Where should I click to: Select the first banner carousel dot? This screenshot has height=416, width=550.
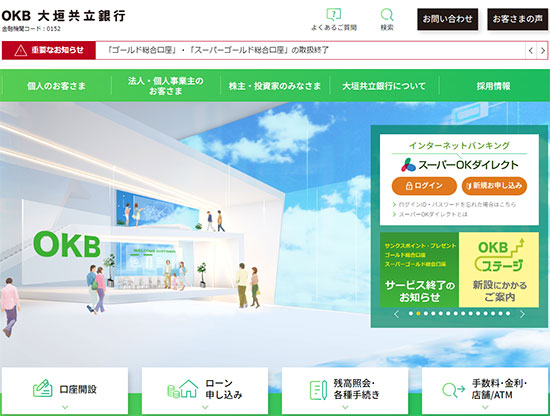[411, 314]
